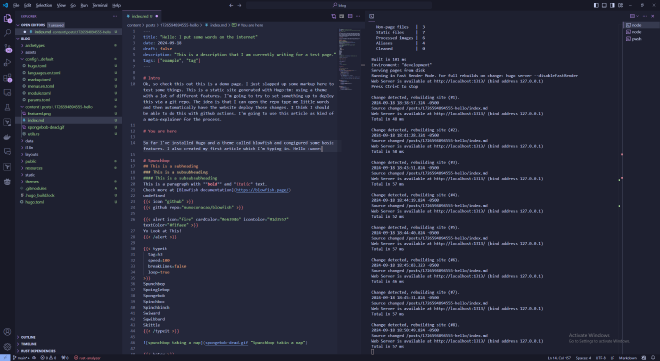Select the index.md editor tab

142,16
